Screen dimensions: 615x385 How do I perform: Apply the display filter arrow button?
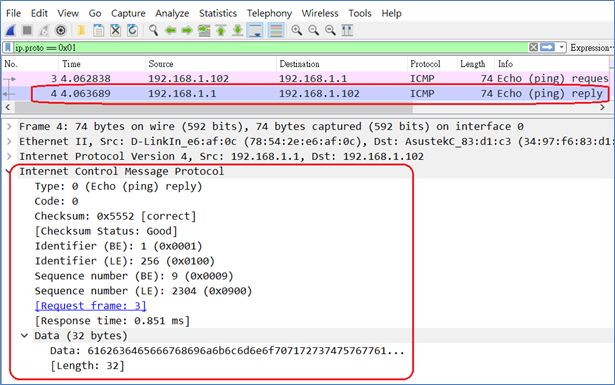coord(547,47)
